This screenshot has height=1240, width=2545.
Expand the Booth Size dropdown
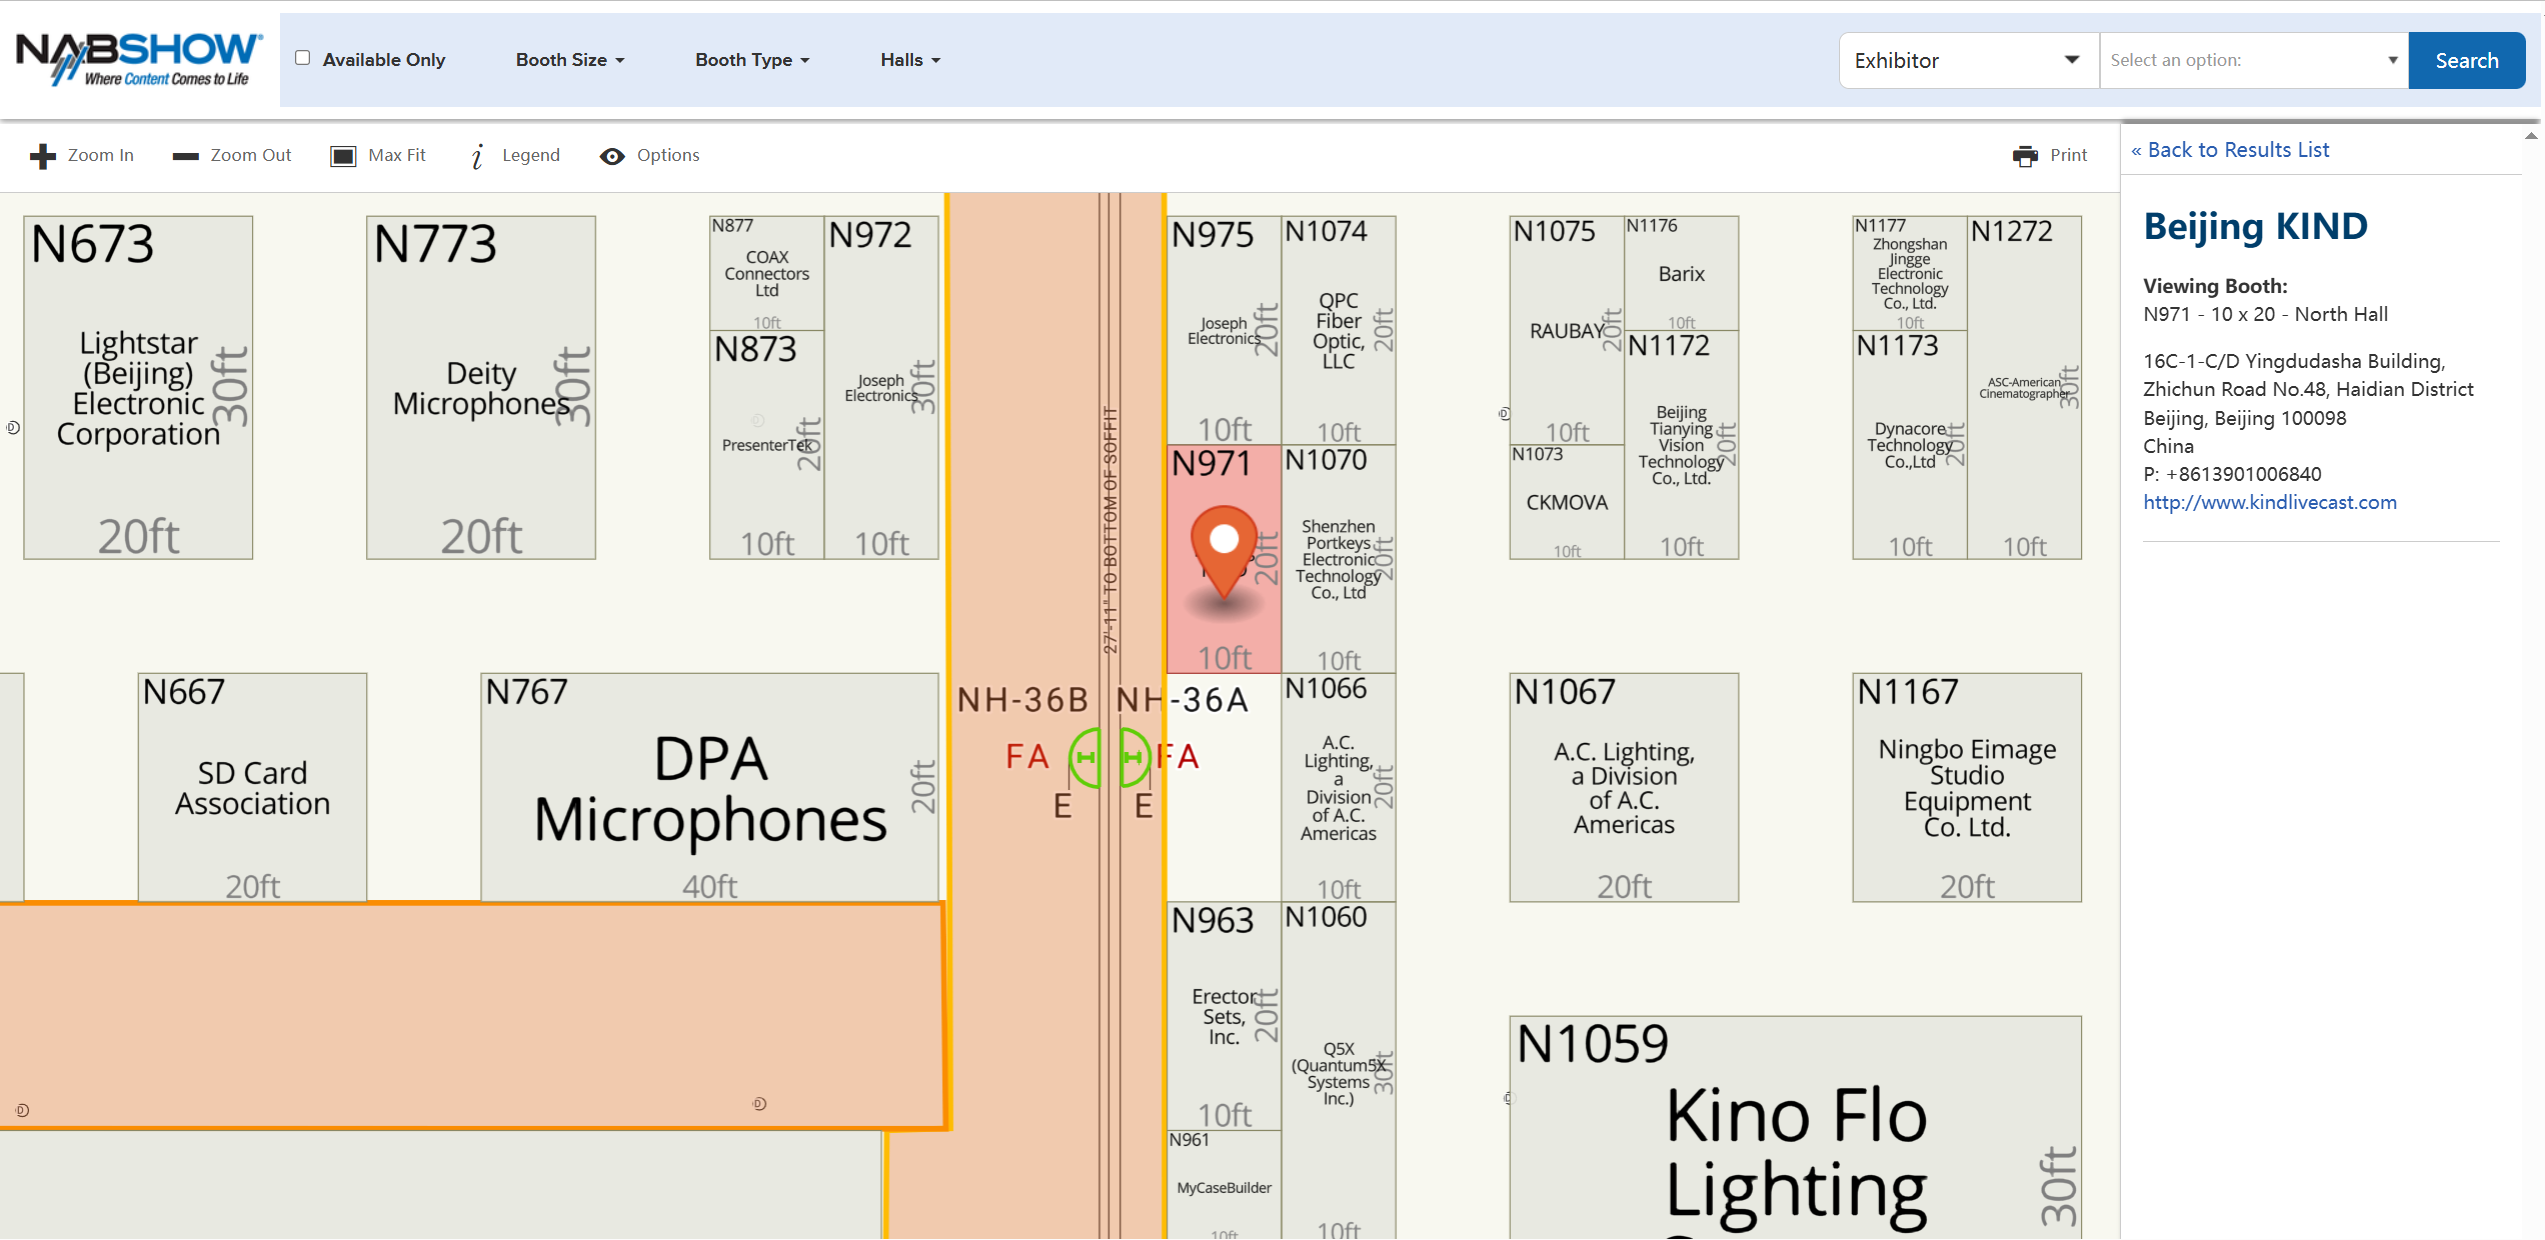pyautogui.click(x=570, y=60)
